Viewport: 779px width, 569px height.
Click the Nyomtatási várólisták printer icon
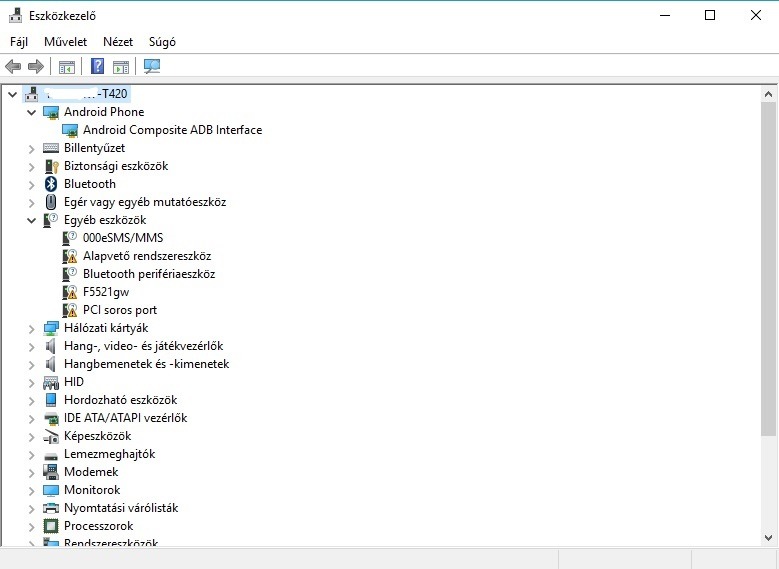51,508
